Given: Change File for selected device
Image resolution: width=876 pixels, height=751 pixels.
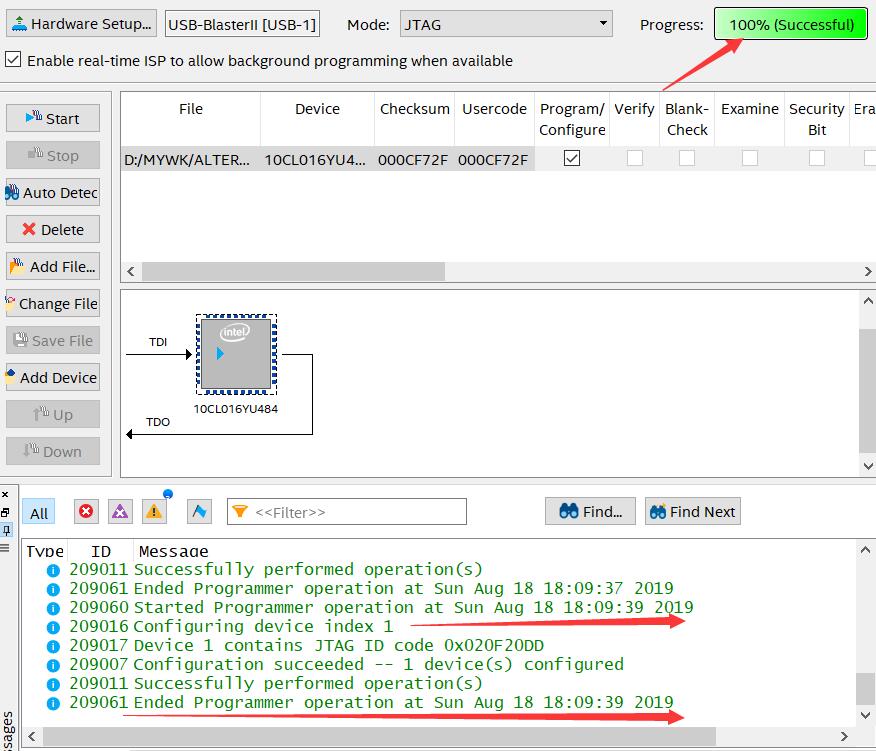Looking at the screenshot, I should coord(53,303).
